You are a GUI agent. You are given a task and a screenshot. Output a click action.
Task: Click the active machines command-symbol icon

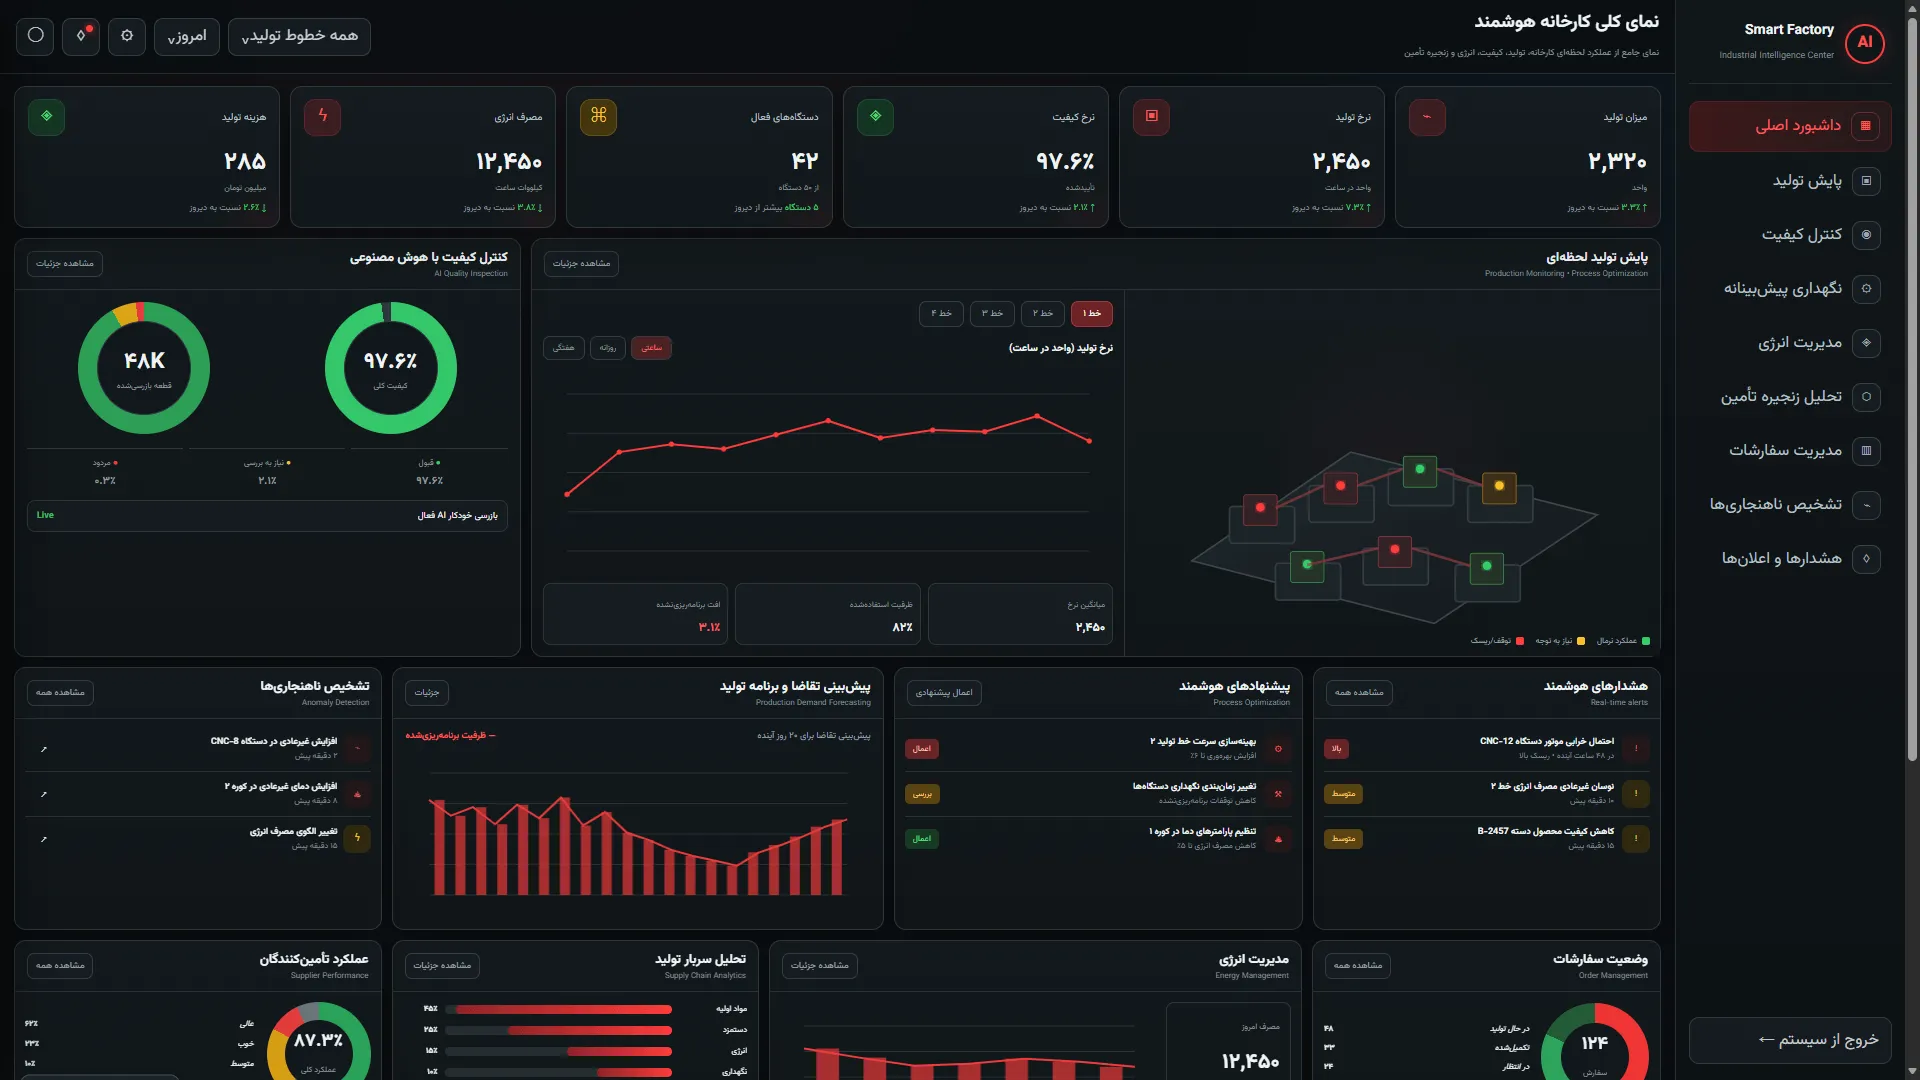tap(598, 116)
